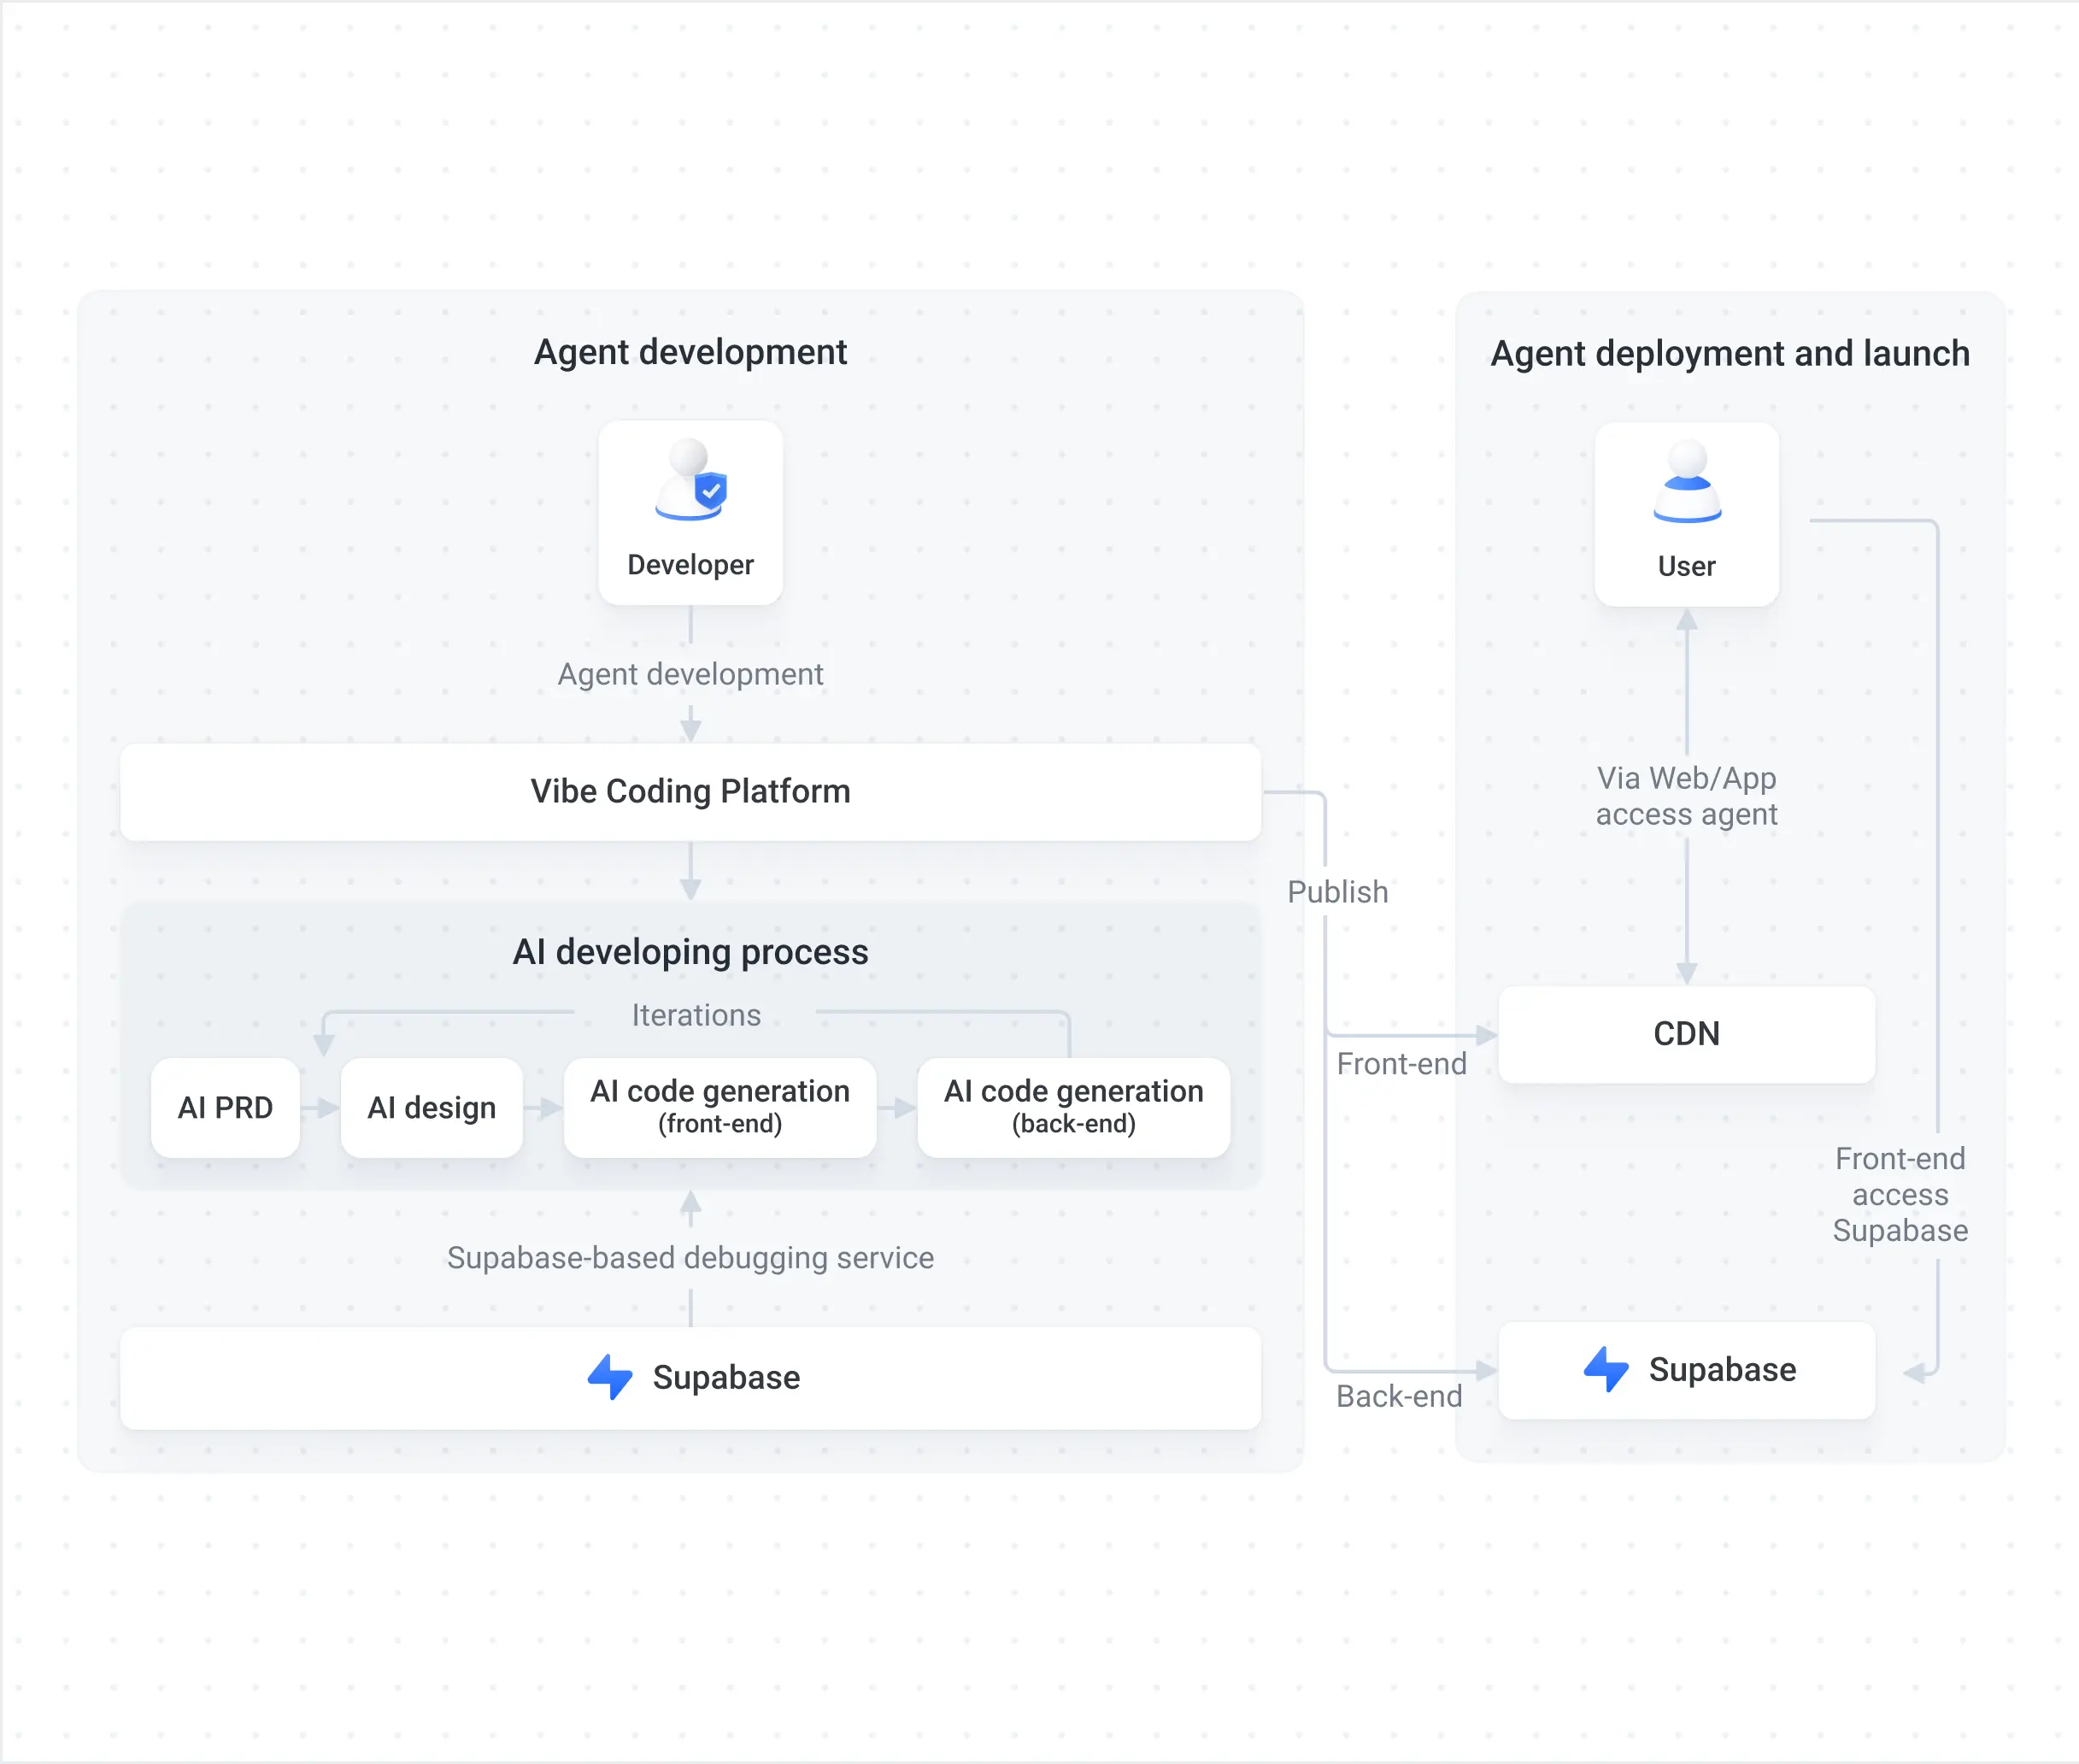The width and height of the screenshot is (2079, 1764).
Task: Click the Supabase lightning bolt in the development panel
Action: [x=610, y=1377]
